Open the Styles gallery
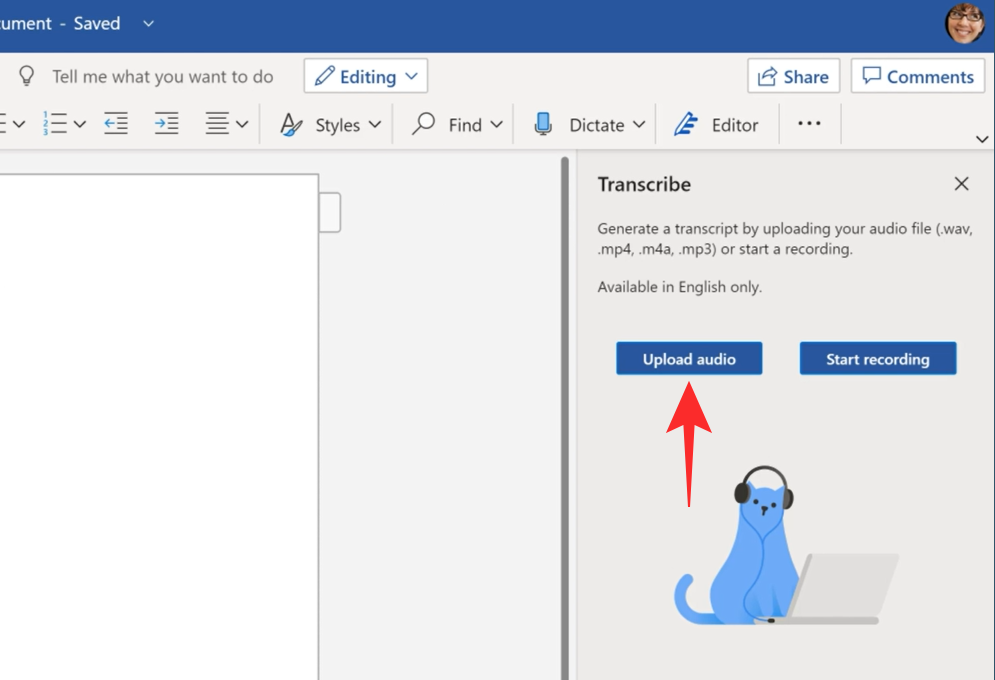The height and width of the screenshot is (680, 995). 331,125
